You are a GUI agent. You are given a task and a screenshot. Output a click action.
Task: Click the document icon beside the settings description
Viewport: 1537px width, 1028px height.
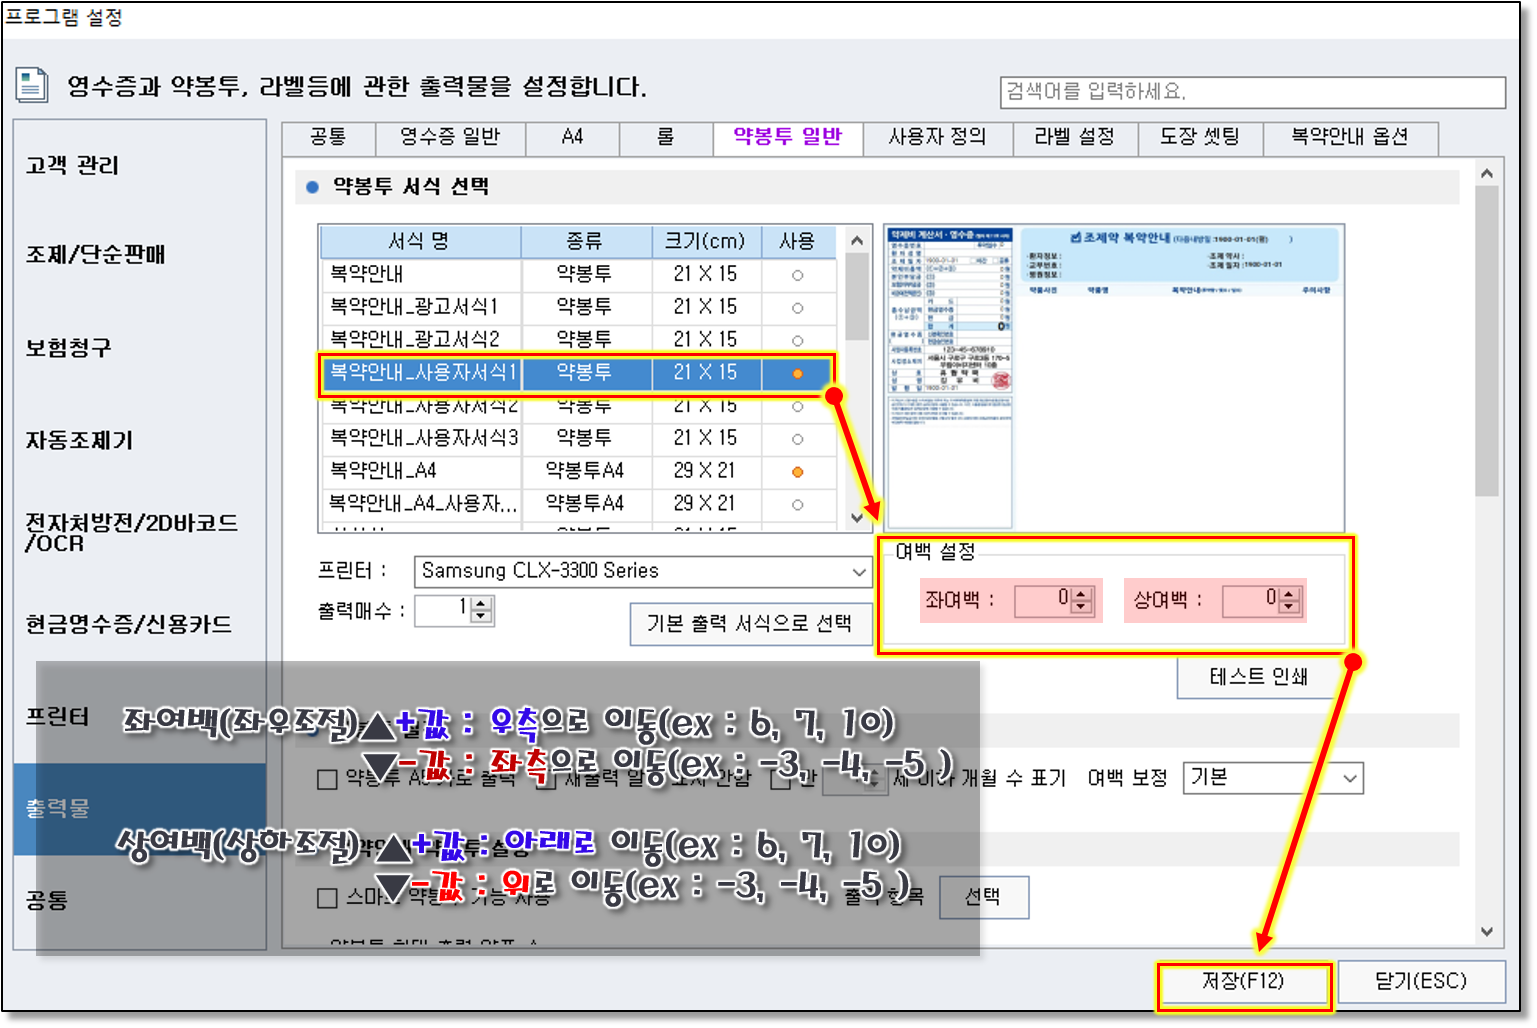(x=31, y=86)
